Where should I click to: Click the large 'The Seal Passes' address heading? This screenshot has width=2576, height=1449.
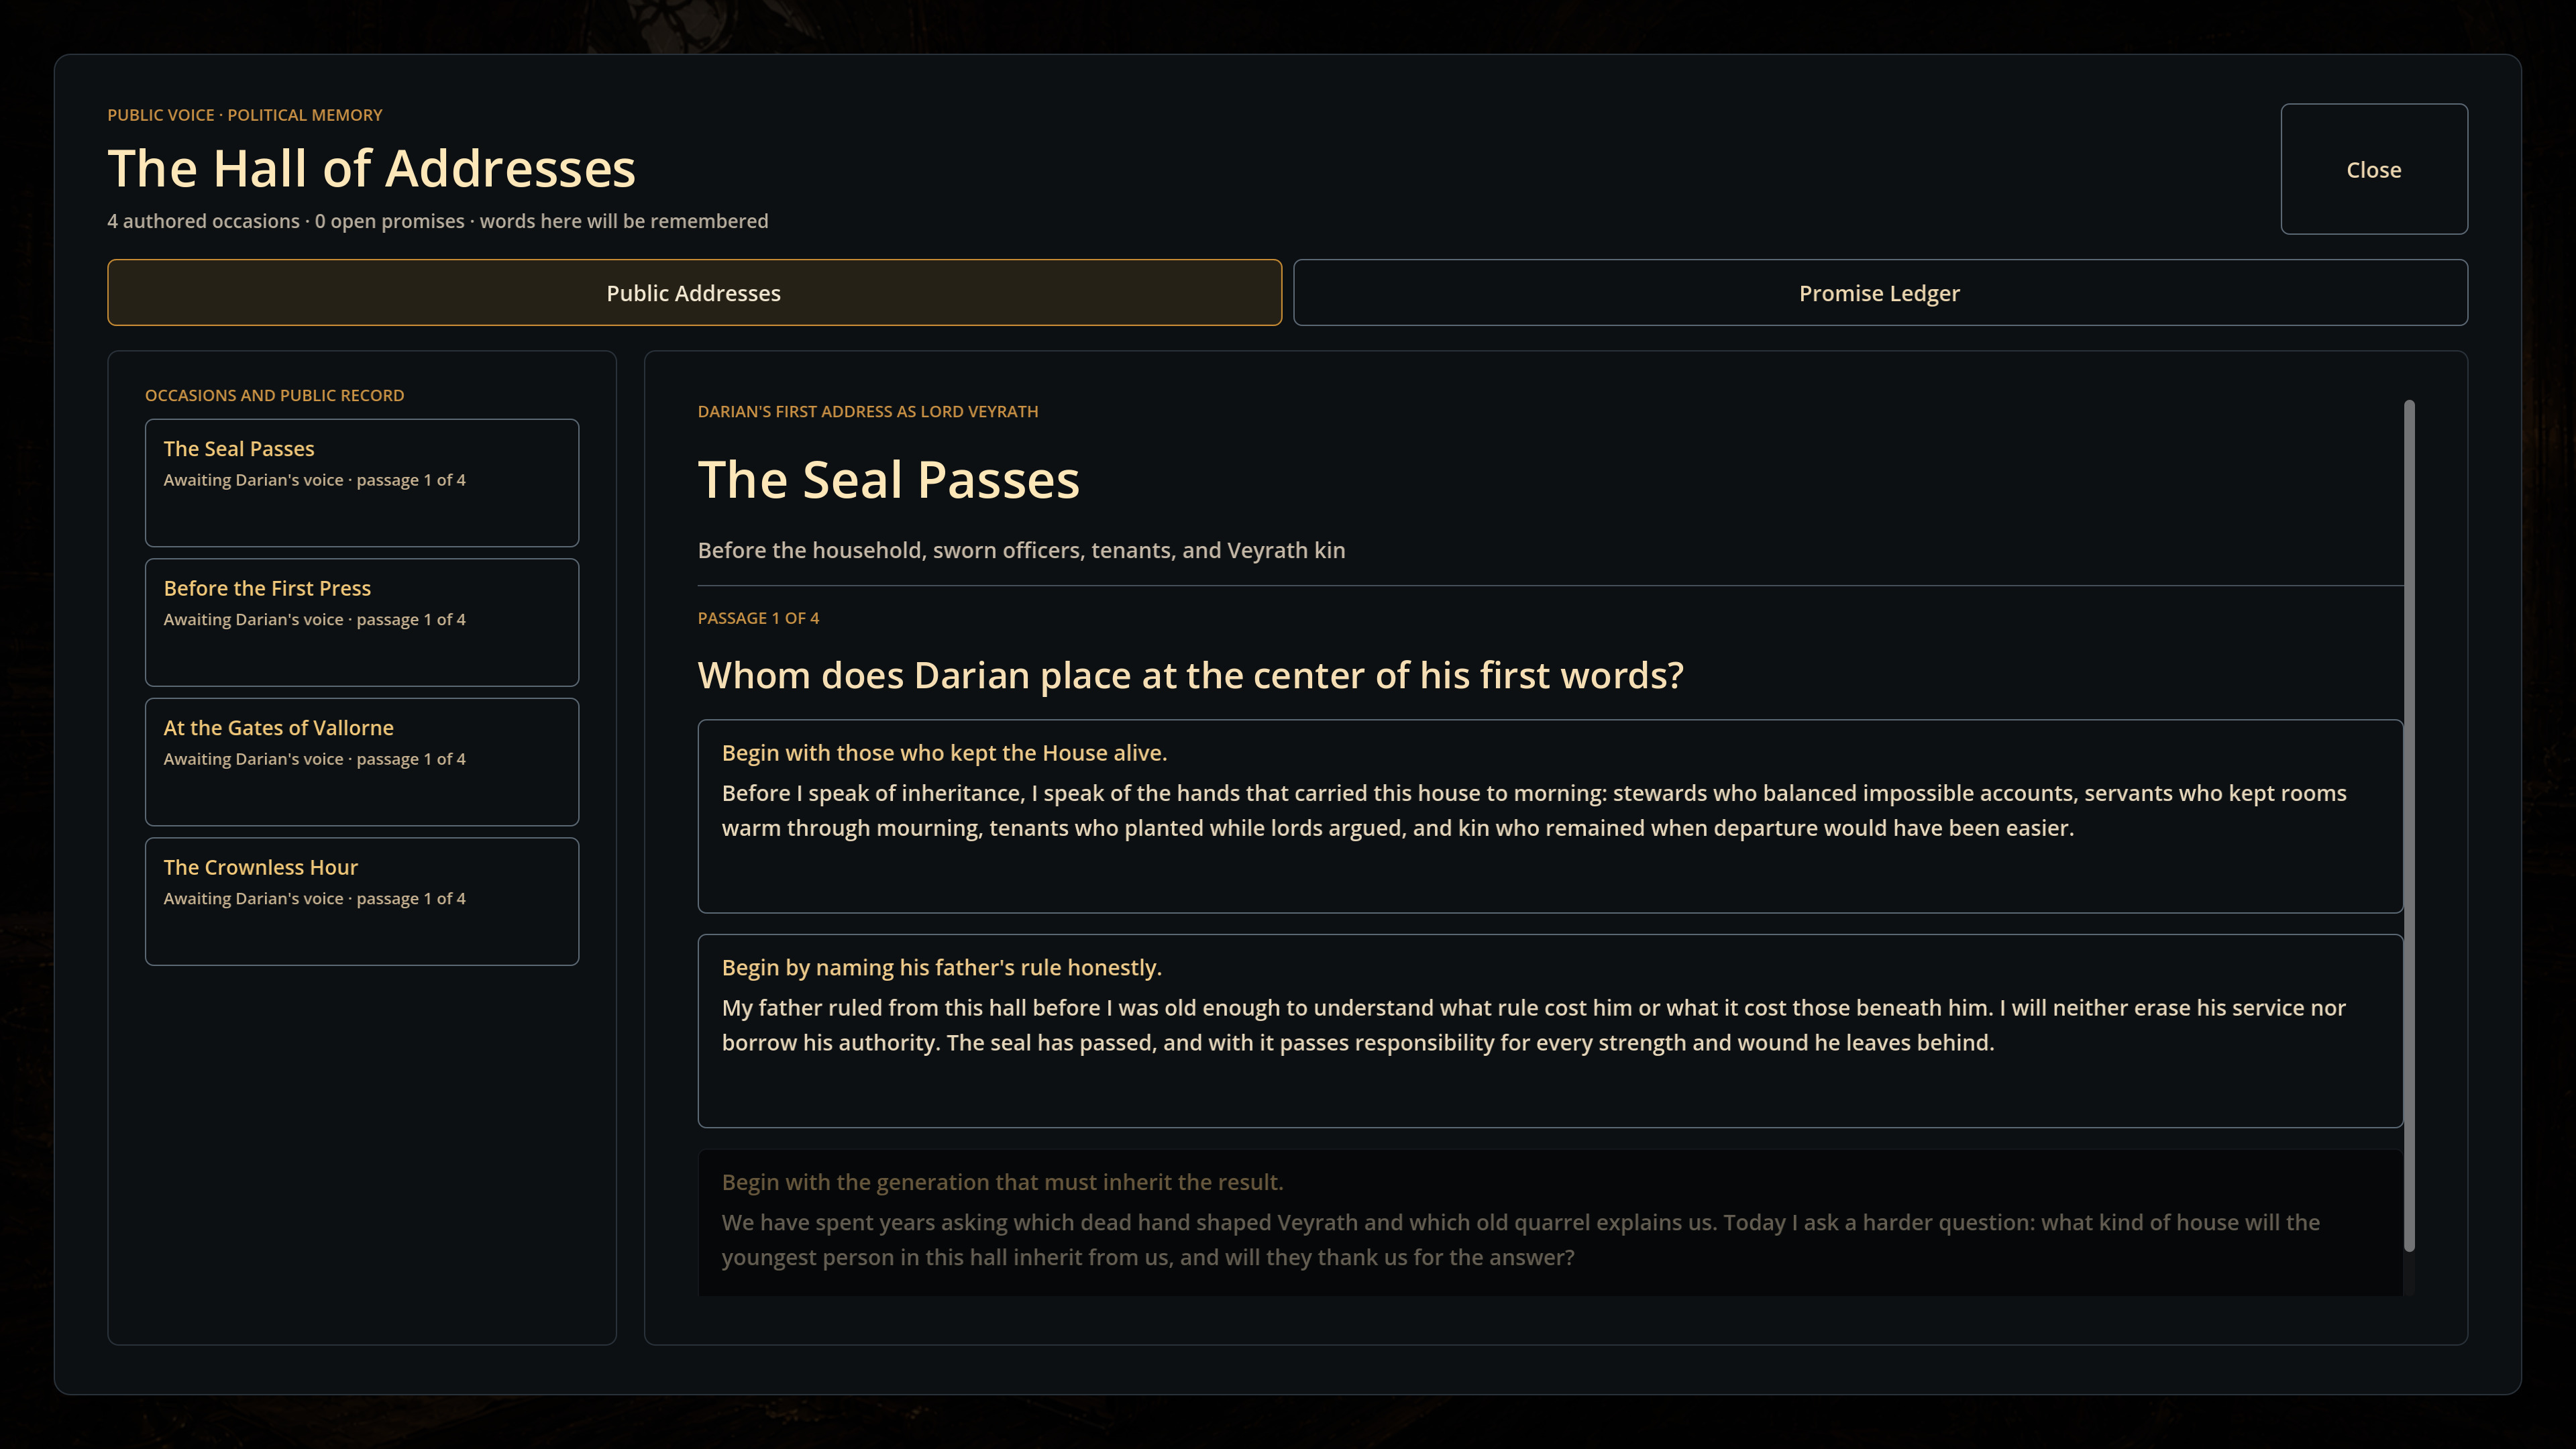(889, 480)
